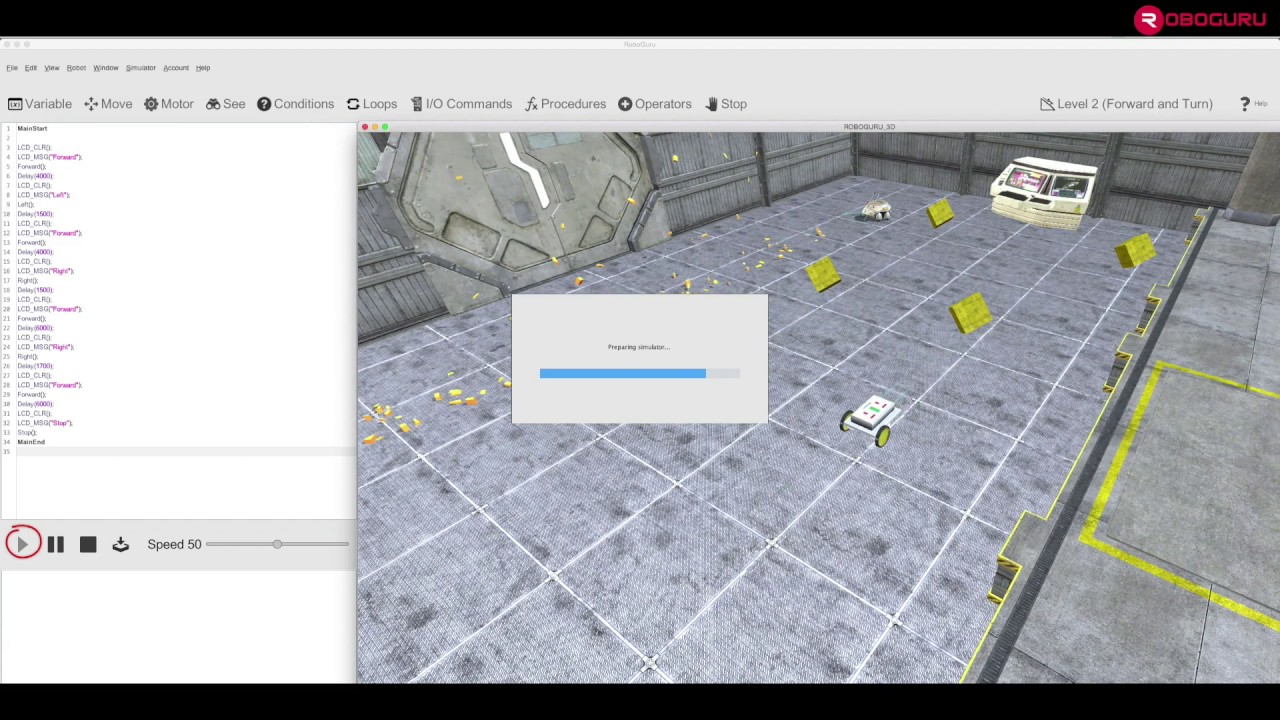Viewport: 1280px width, 720px height.
Task: Open the Robot menu
Action: point(76,68)
